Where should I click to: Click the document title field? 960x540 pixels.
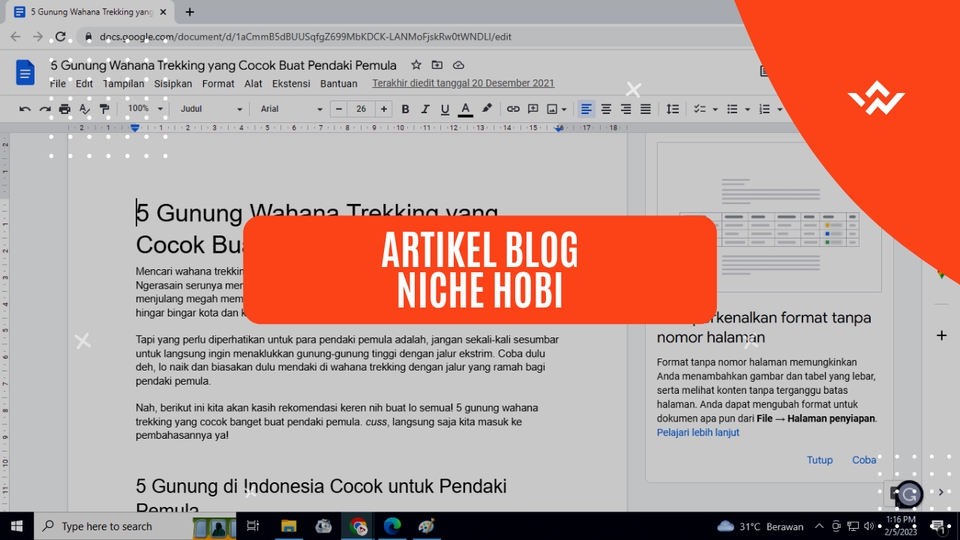click(x=223, y=66)
